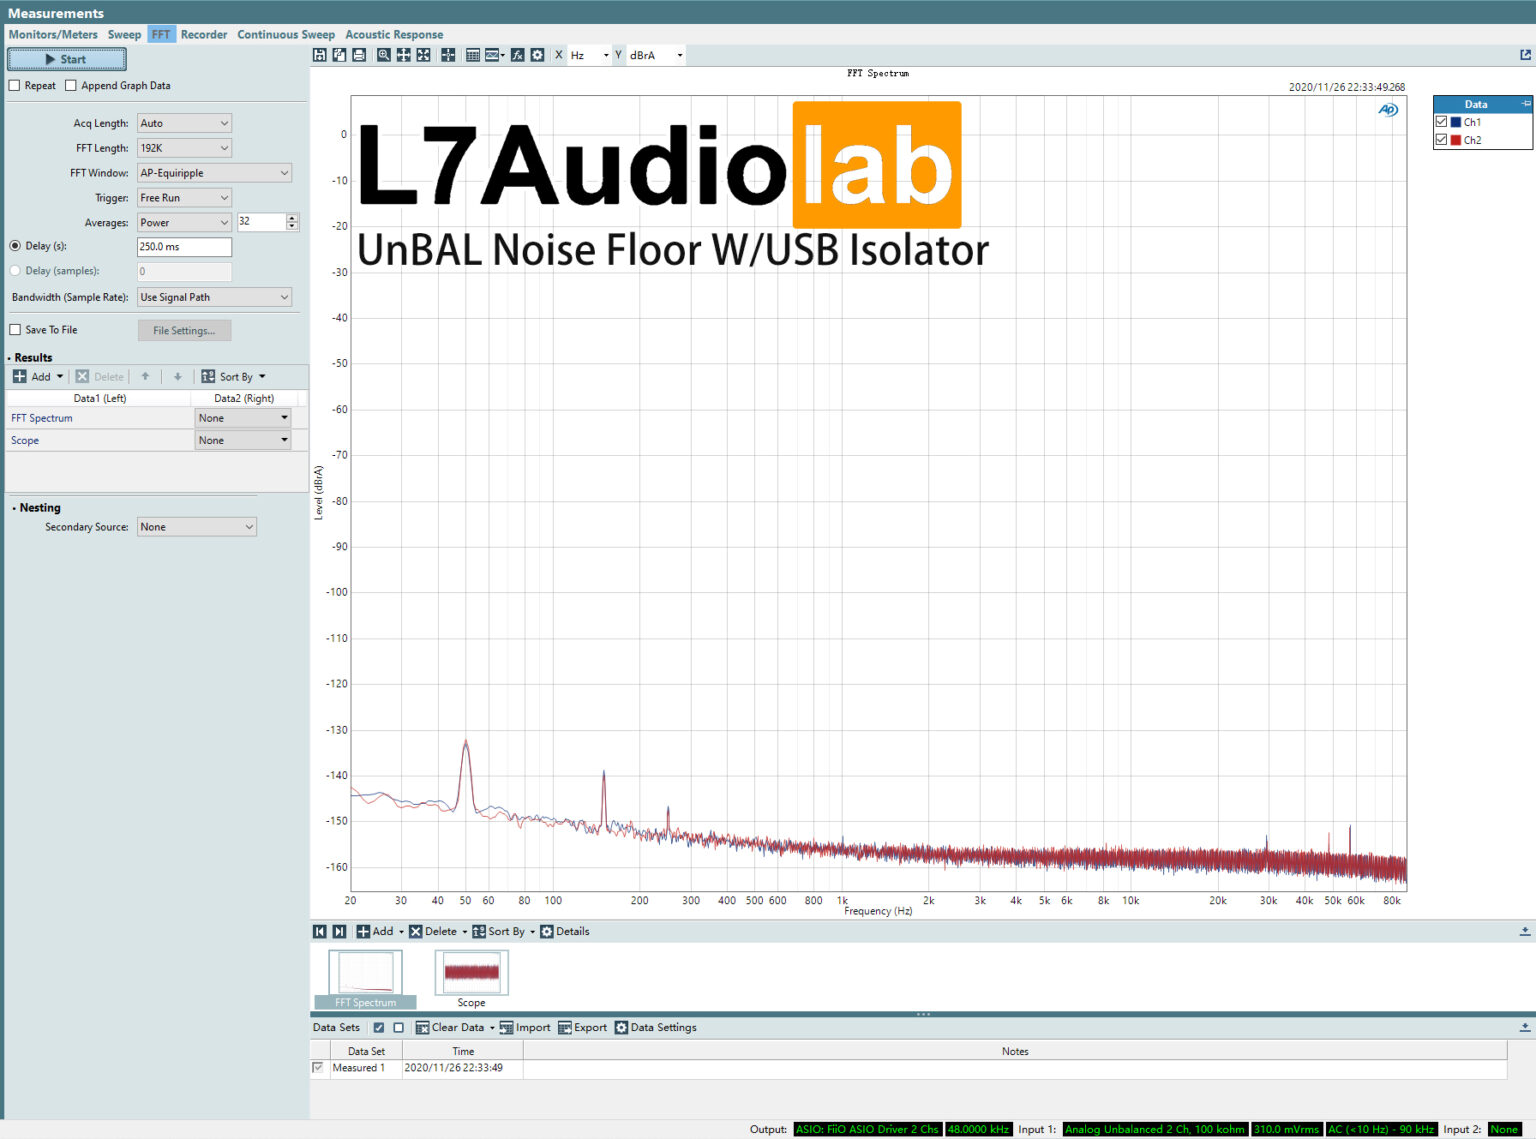
Task: Click the pan arrows tool icon
Action: [404, 55]
